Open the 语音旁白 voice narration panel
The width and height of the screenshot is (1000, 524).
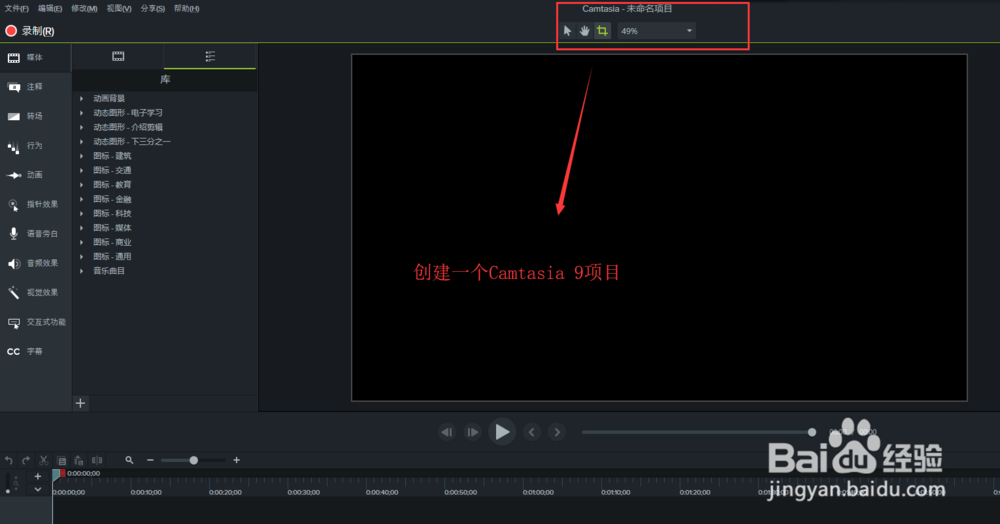(36, 233)
